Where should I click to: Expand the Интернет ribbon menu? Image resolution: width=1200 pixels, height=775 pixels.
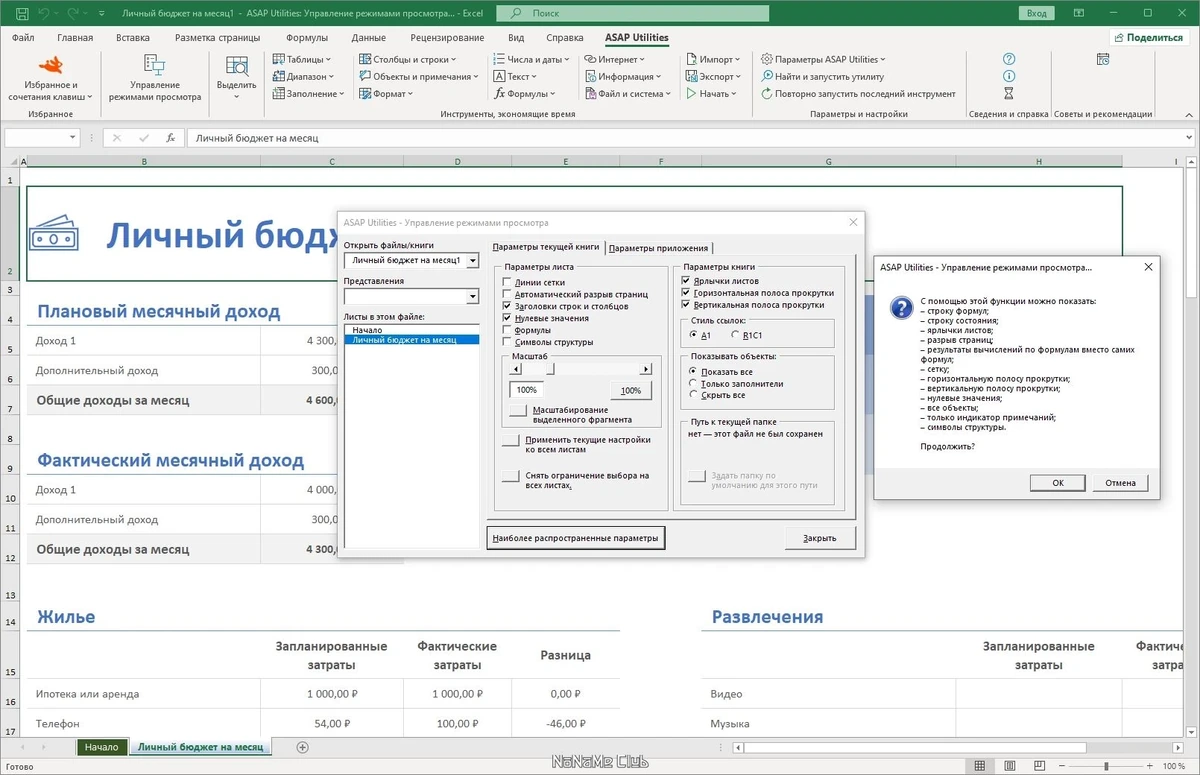pos(617,59)
